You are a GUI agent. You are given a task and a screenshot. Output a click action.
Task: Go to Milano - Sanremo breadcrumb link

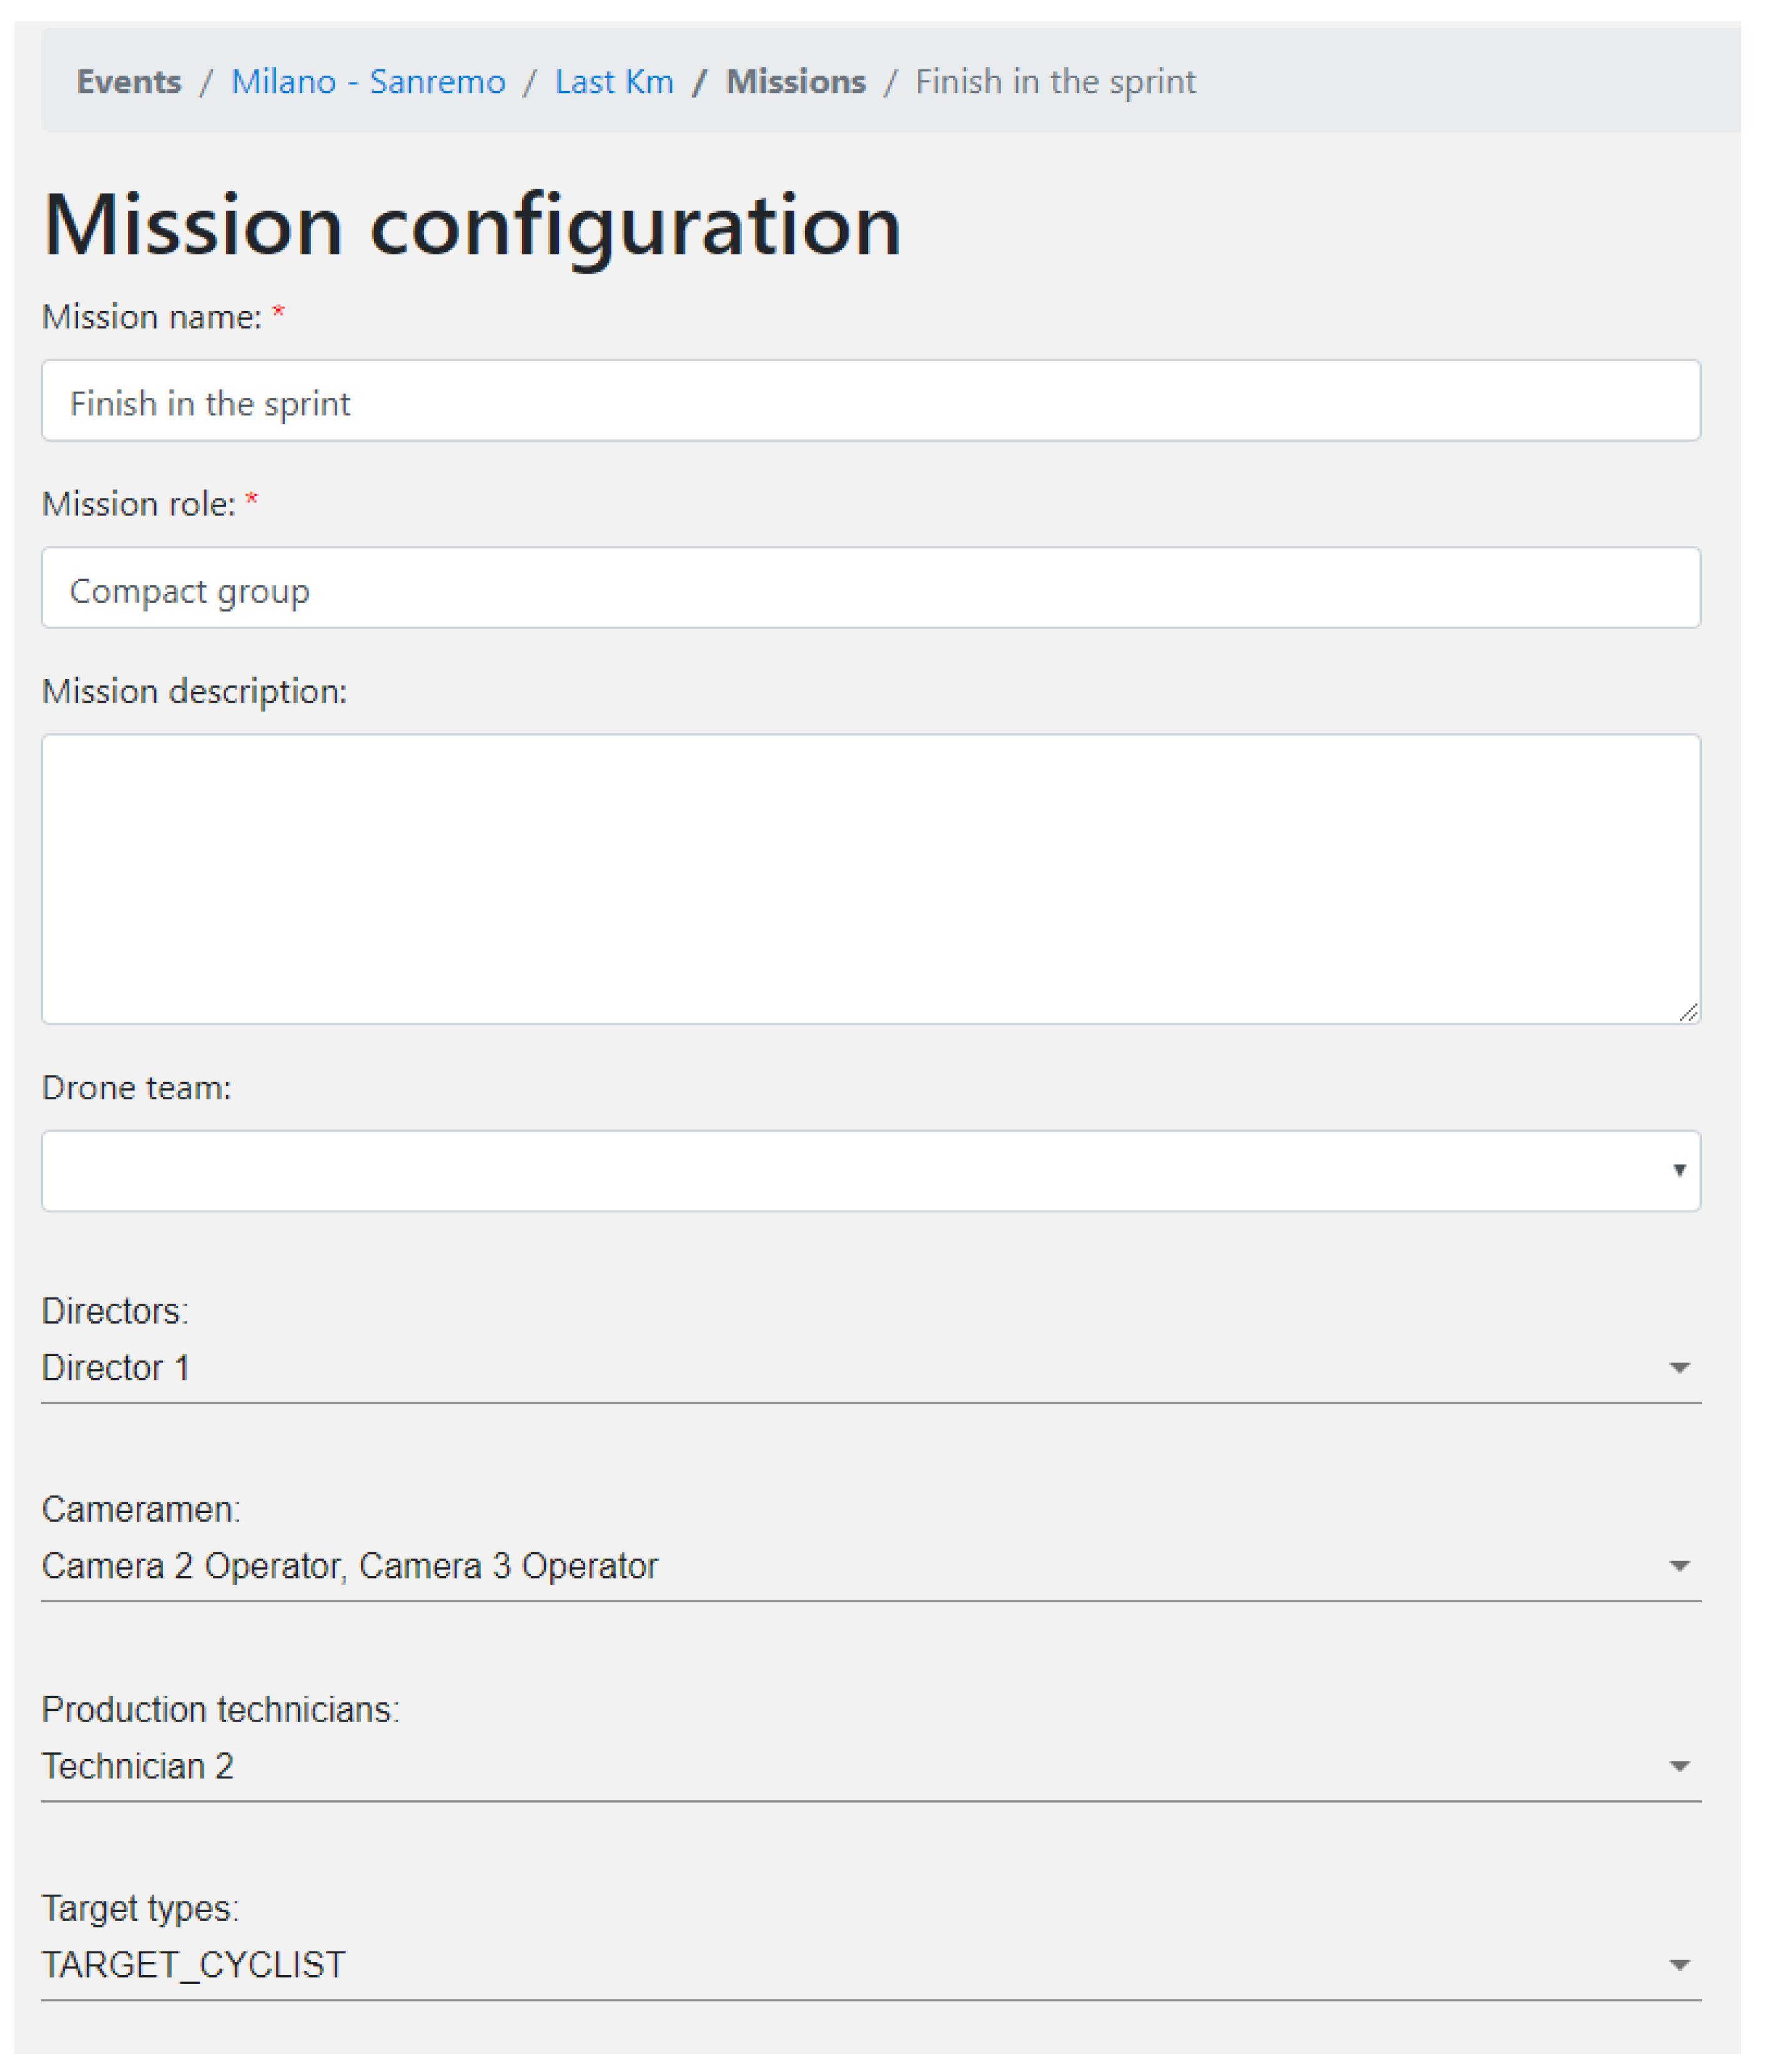[368, 82]
